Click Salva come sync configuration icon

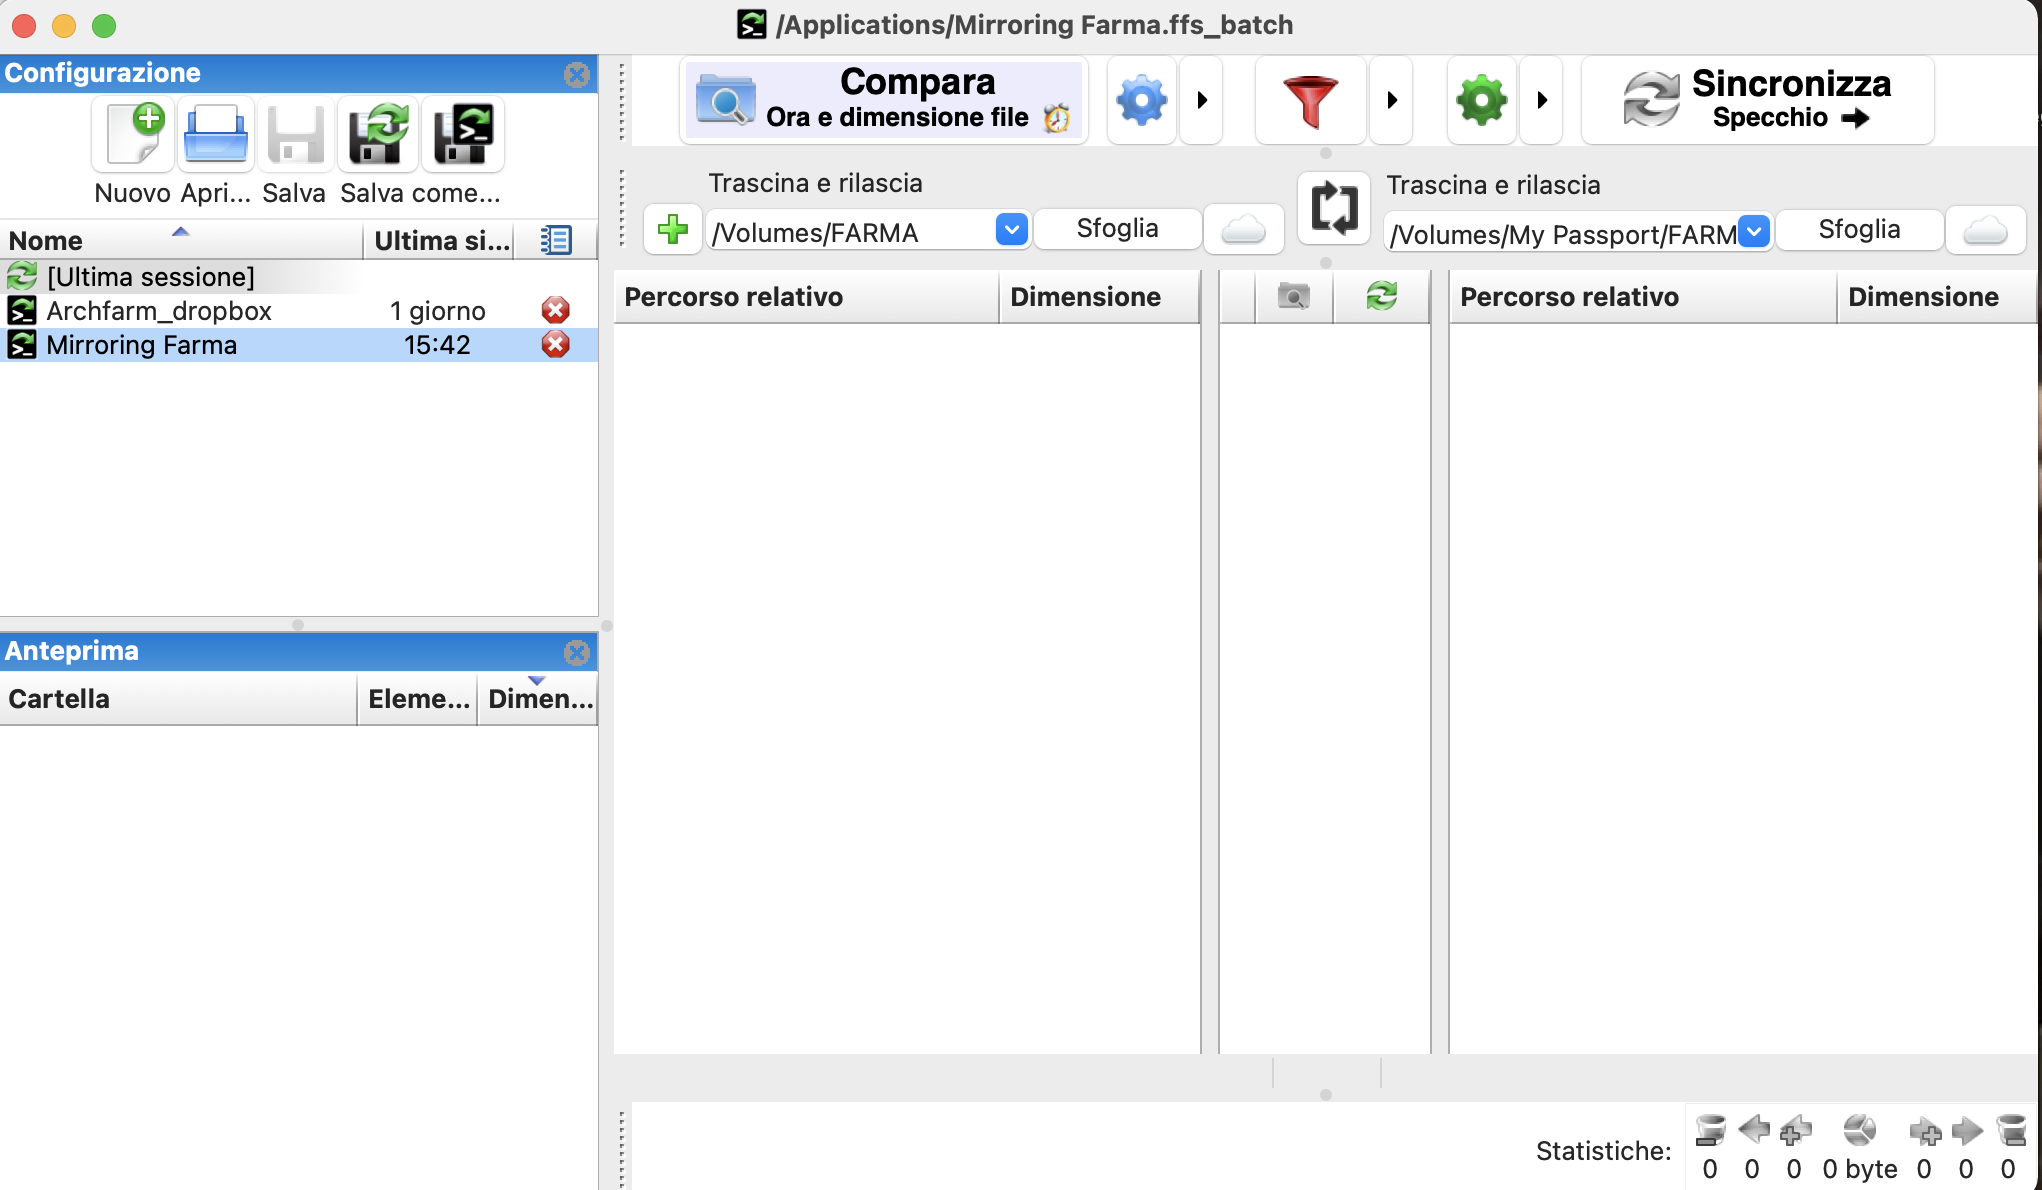[x=378, y=134]
